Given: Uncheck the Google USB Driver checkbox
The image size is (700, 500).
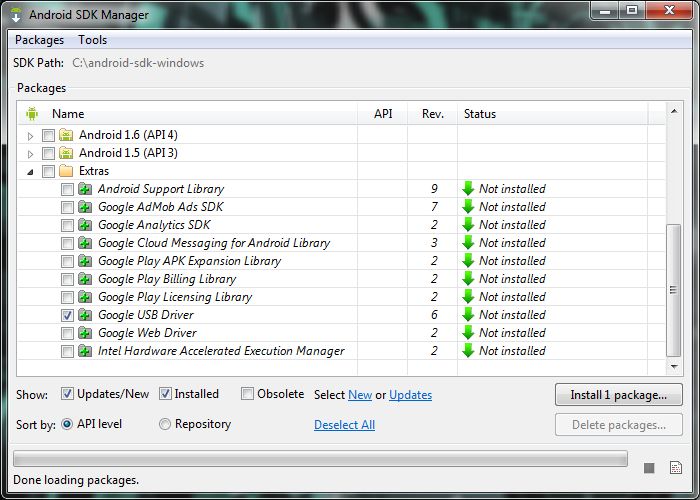Looking at the screenshot, I should (x=67, y=316).
